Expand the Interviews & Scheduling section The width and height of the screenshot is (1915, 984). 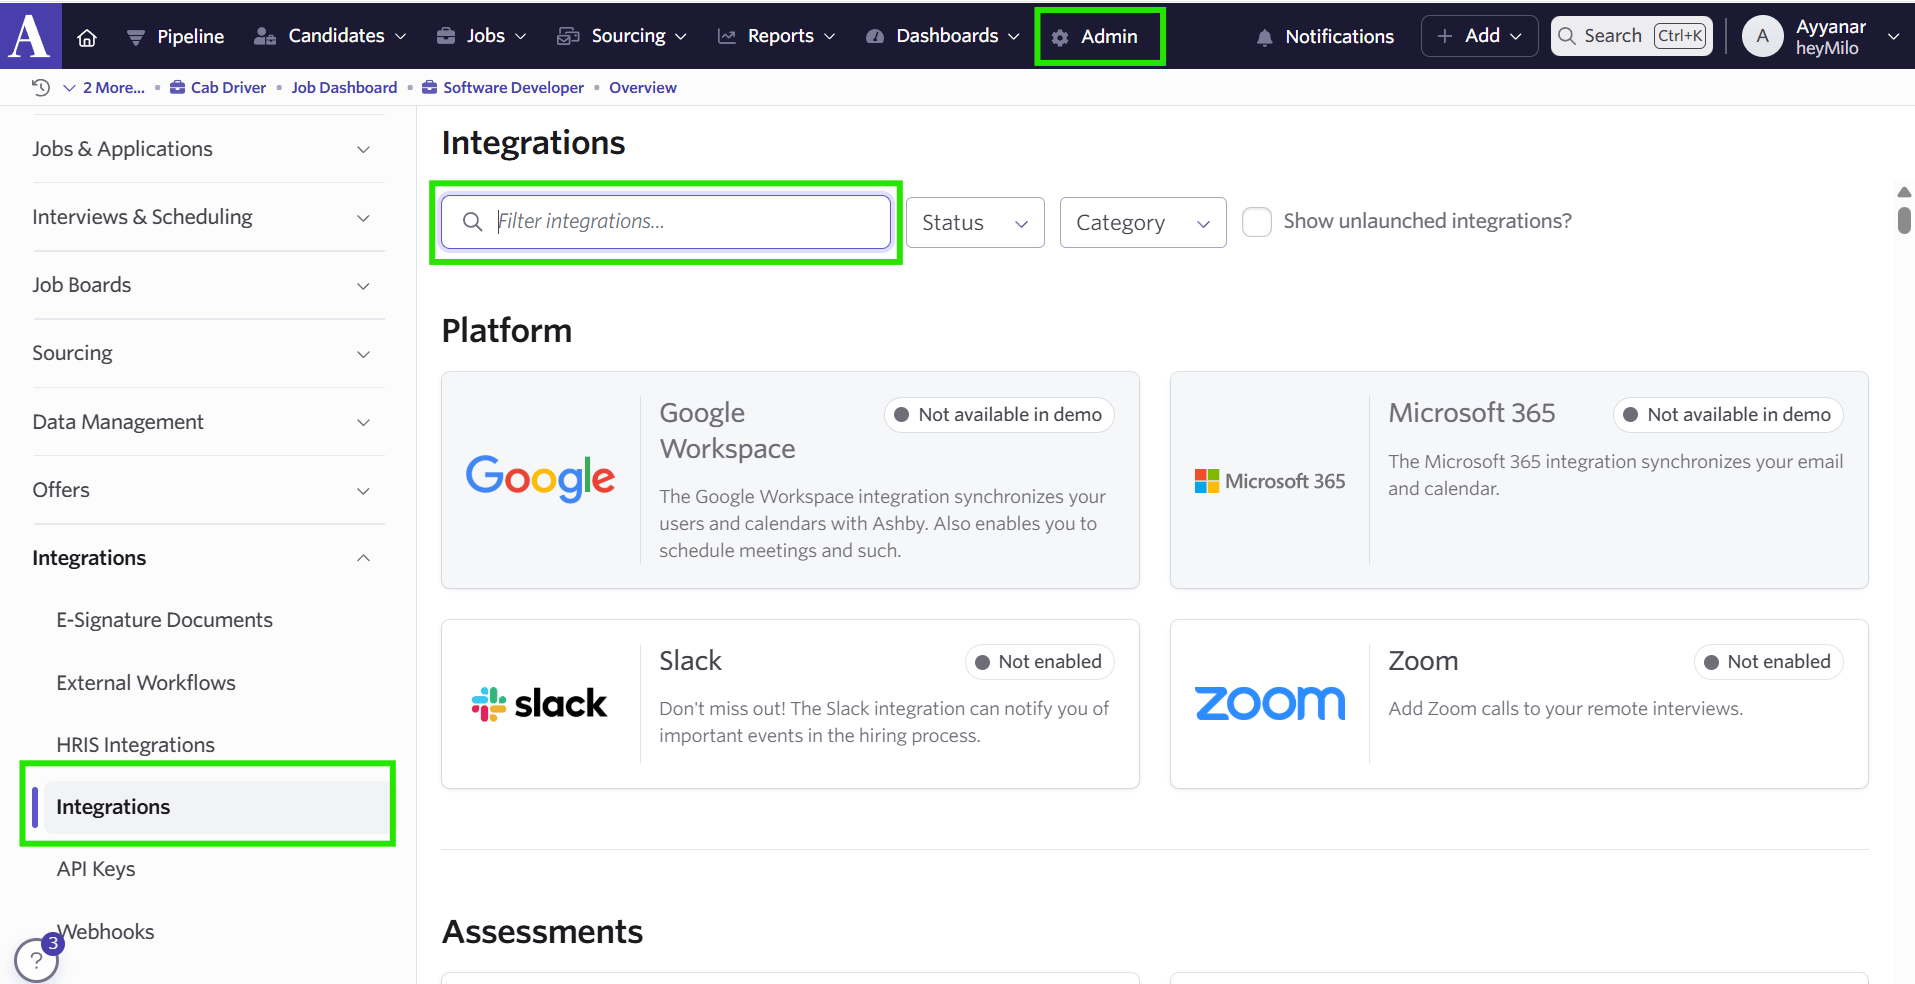208,217
